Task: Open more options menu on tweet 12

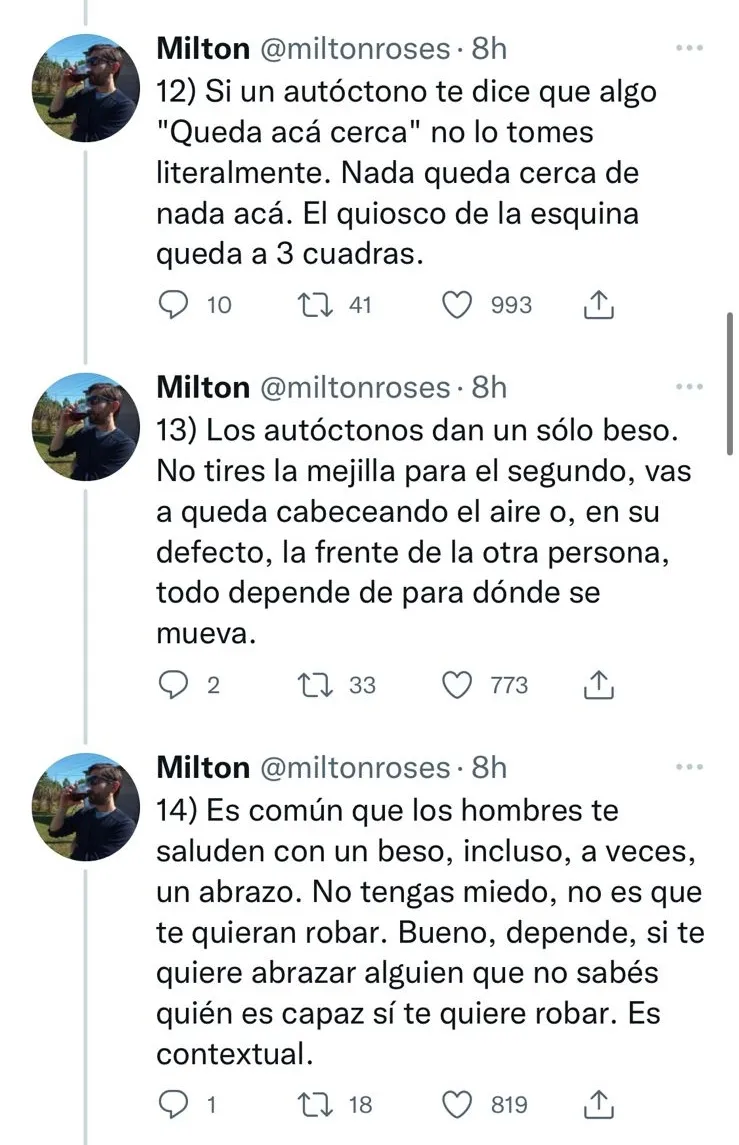Action: click(x=690, y=48)
